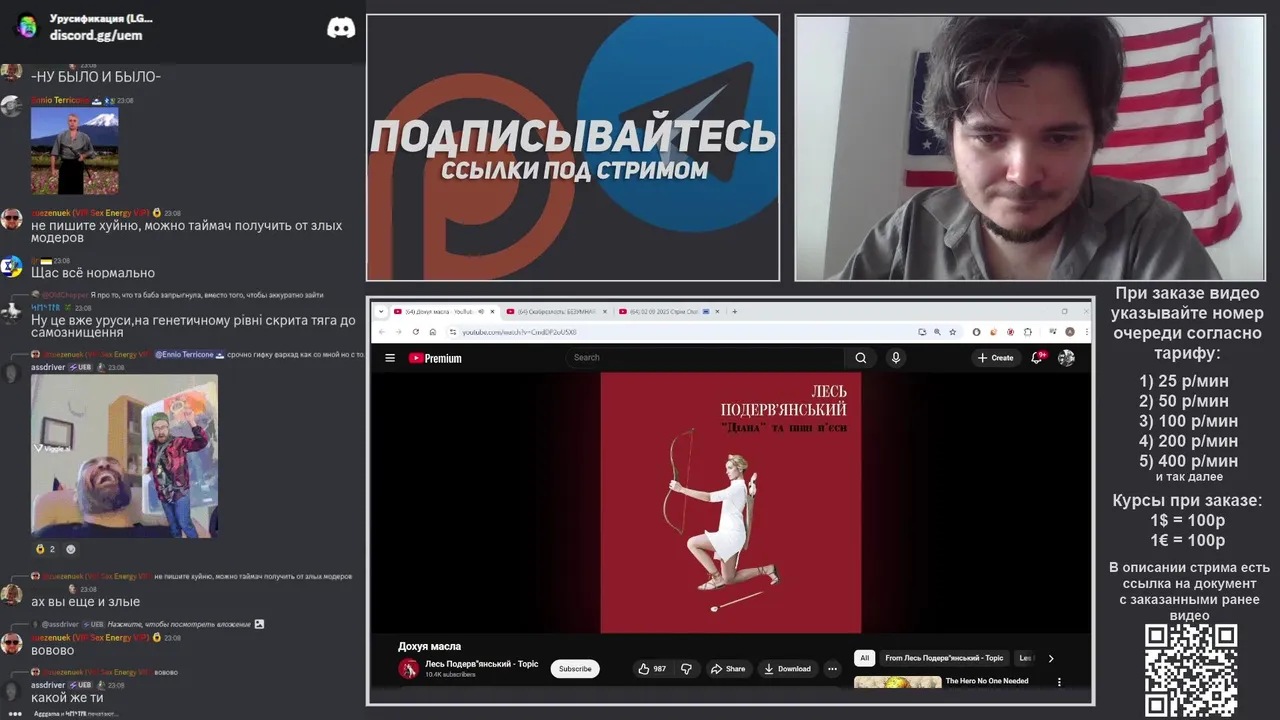Click the -НУ БЫЛО И БЫЛО- message
The image size is (1280, 720).
pos(96,77)
